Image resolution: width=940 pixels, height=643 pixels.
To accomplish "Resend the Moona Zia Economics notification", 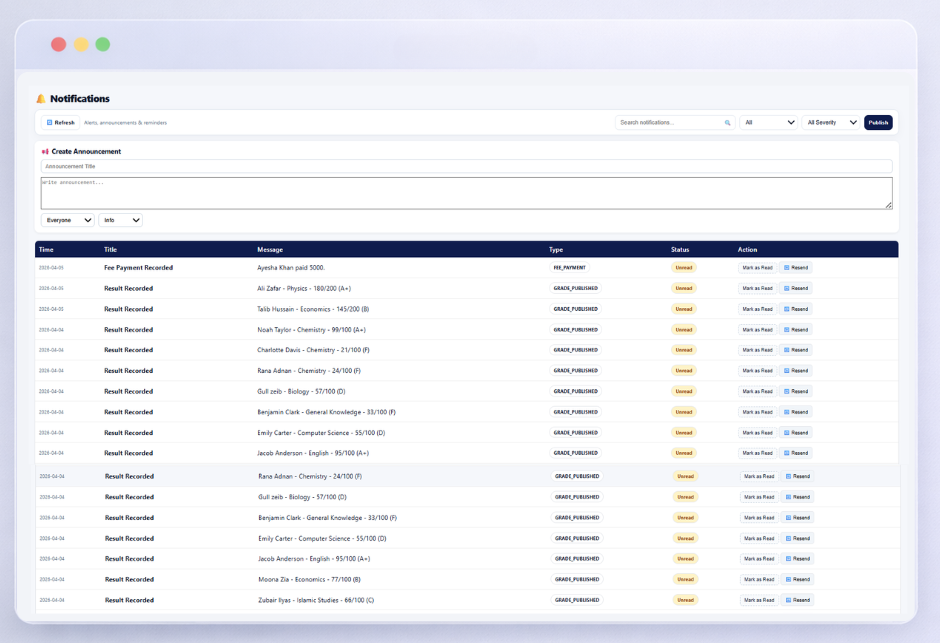I will (x=798, y=579).
